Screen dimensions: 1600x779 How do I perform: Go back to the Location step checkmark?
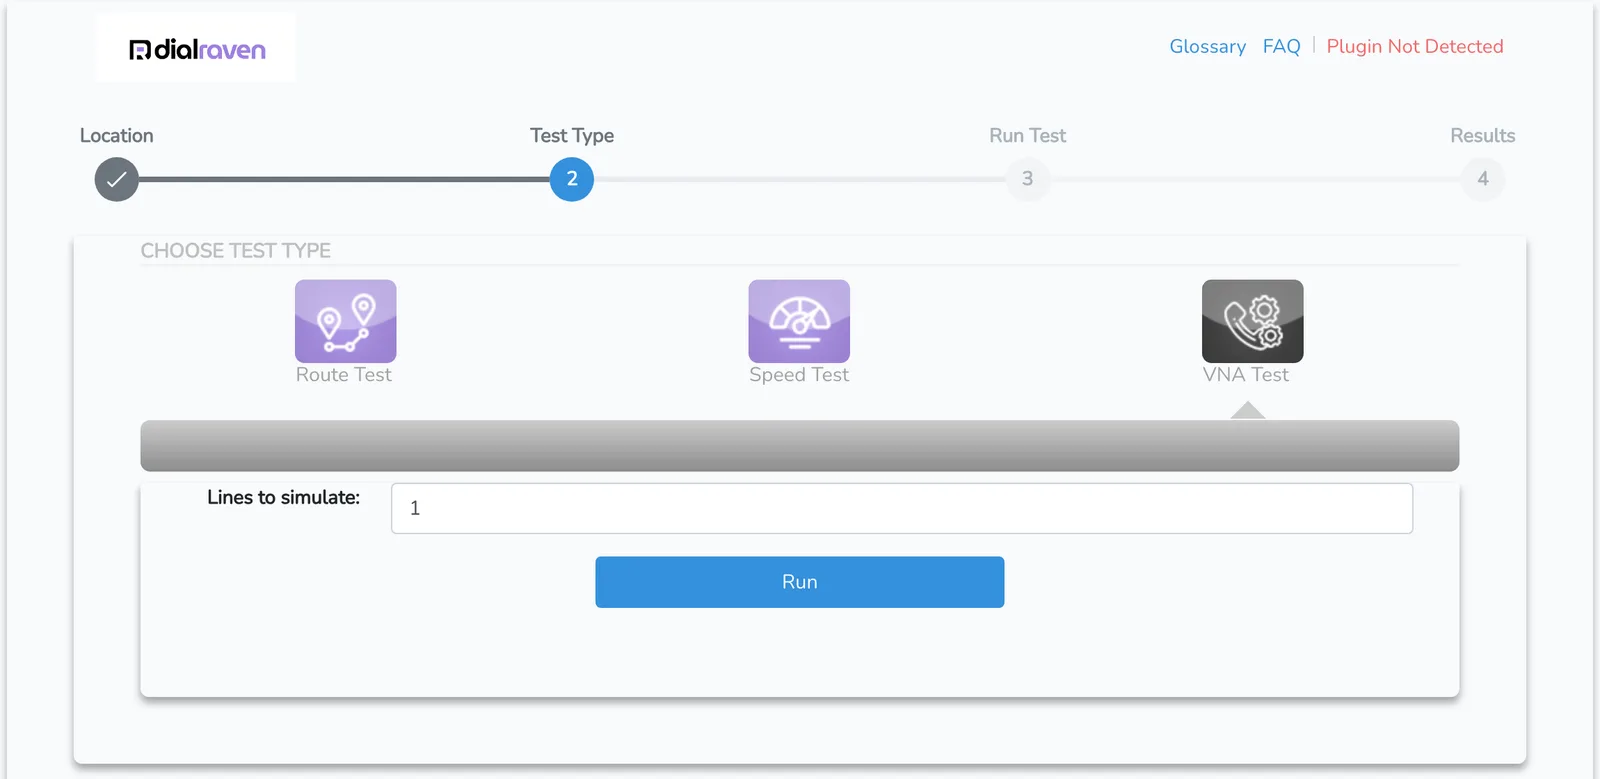117,179
